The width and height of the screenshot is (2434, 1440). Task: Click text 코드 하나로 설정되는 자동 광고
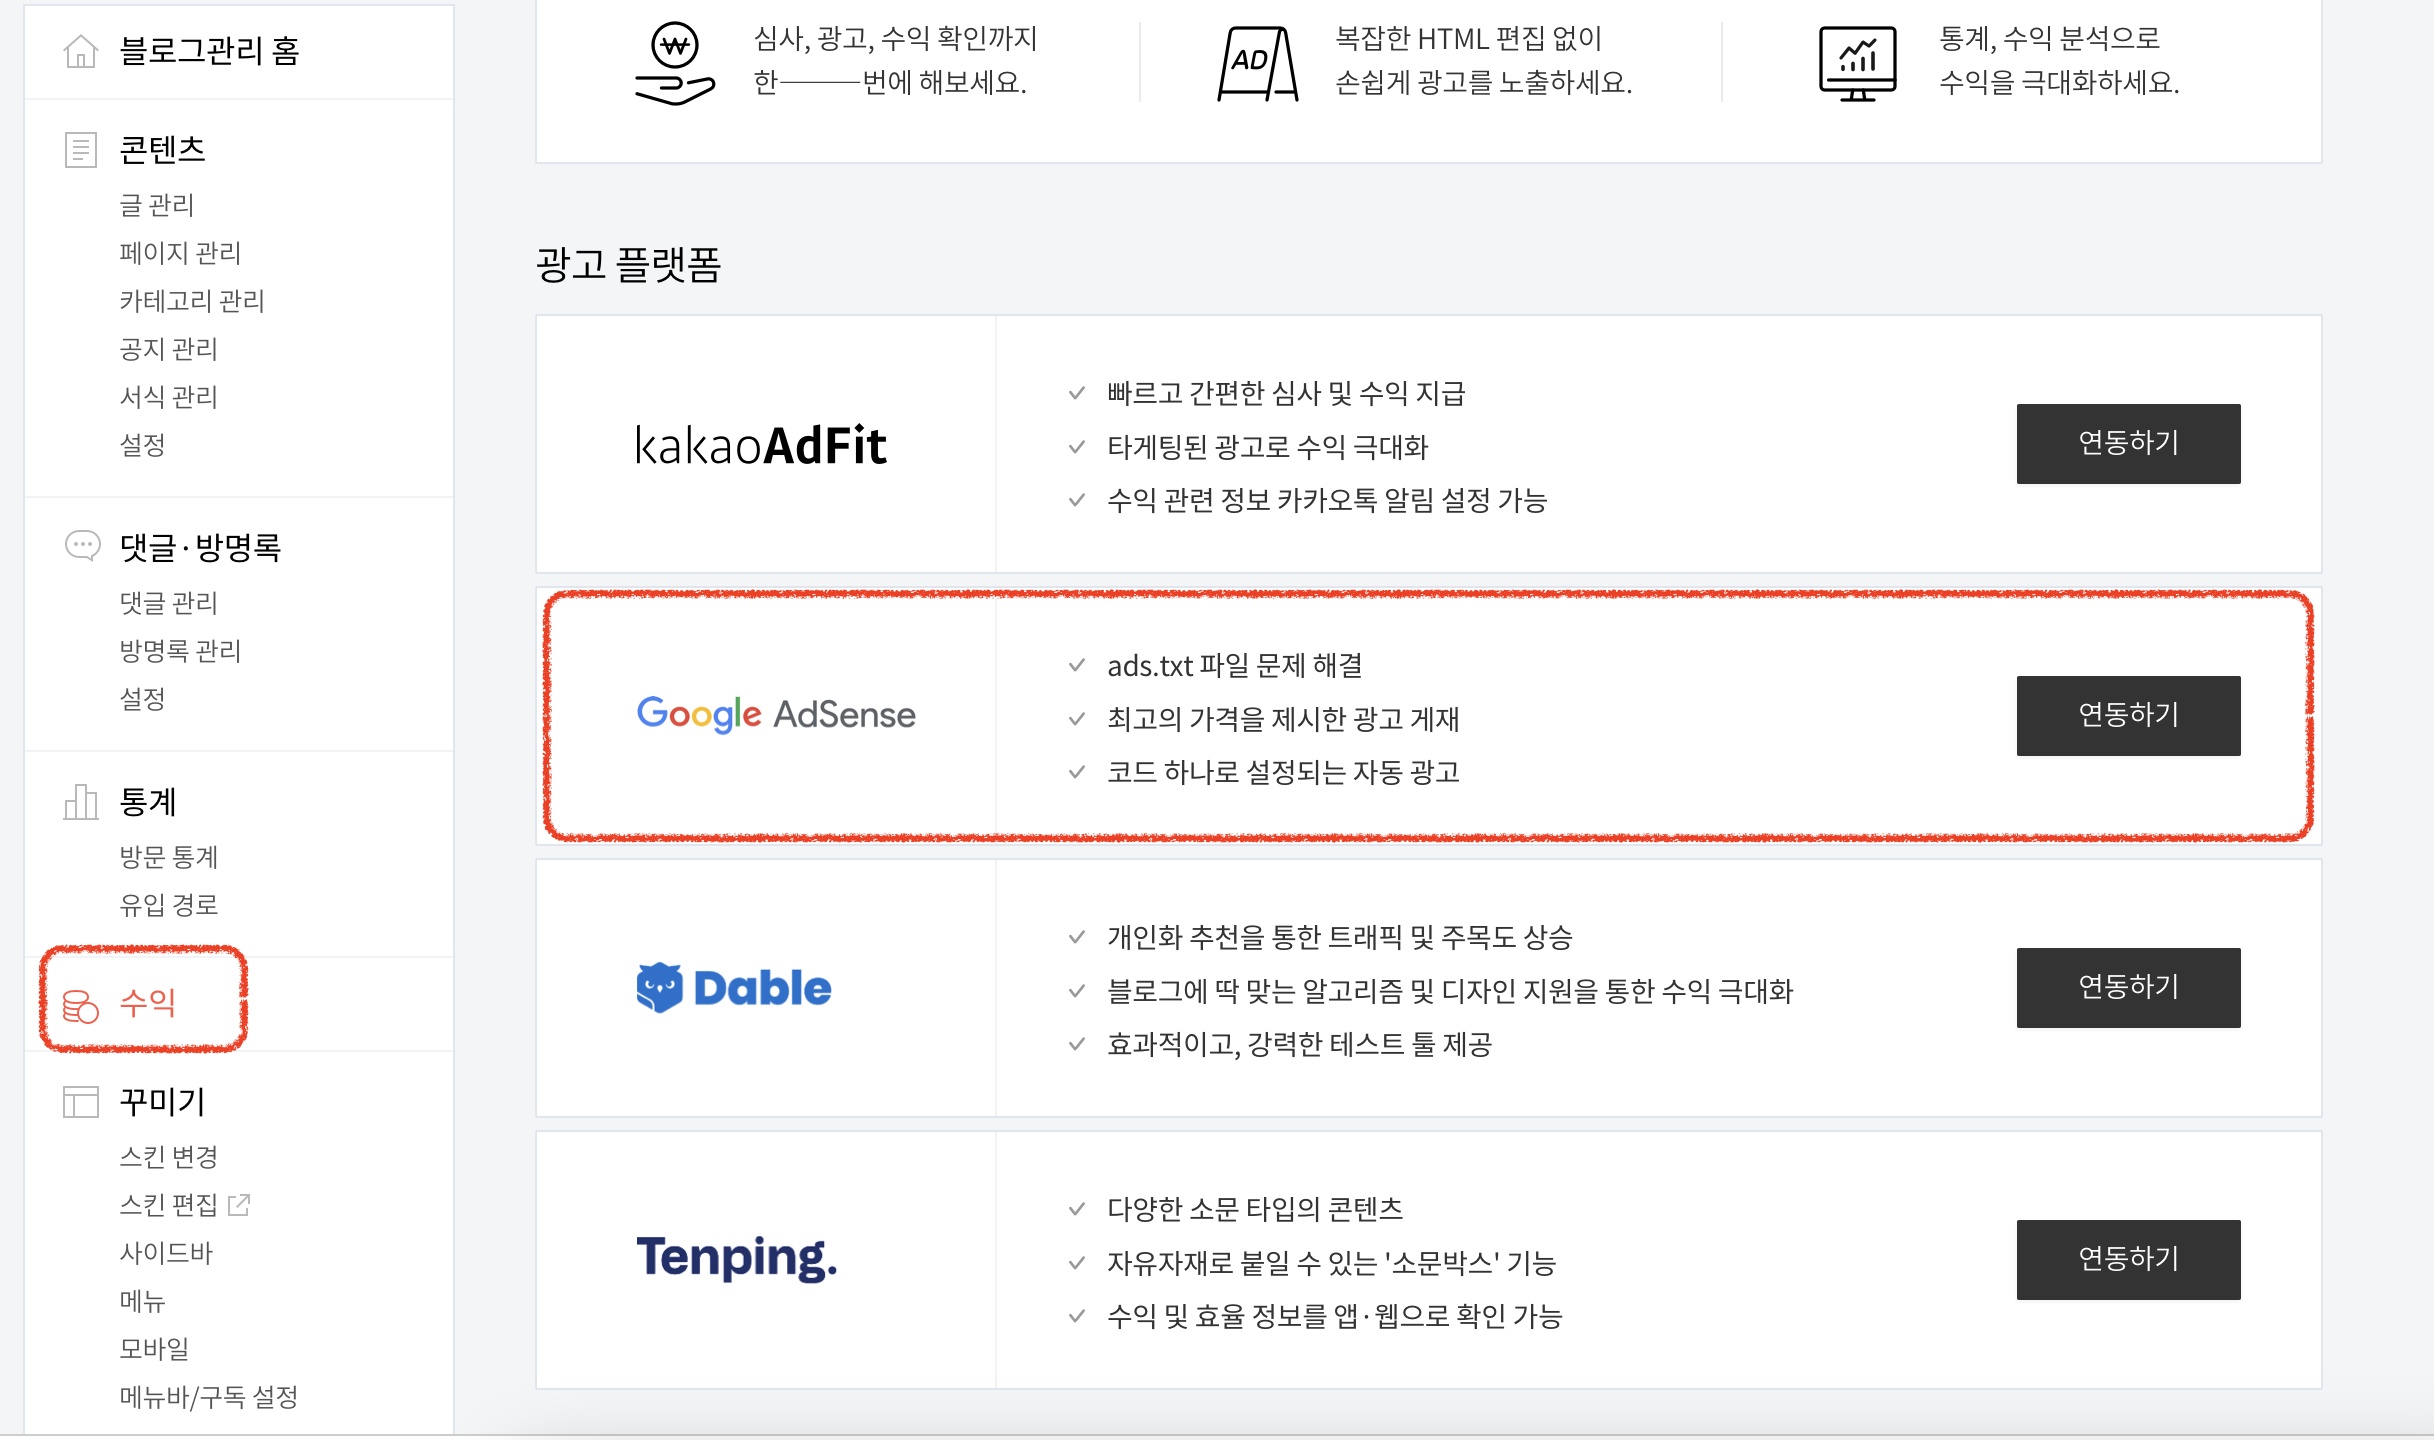1283,772
